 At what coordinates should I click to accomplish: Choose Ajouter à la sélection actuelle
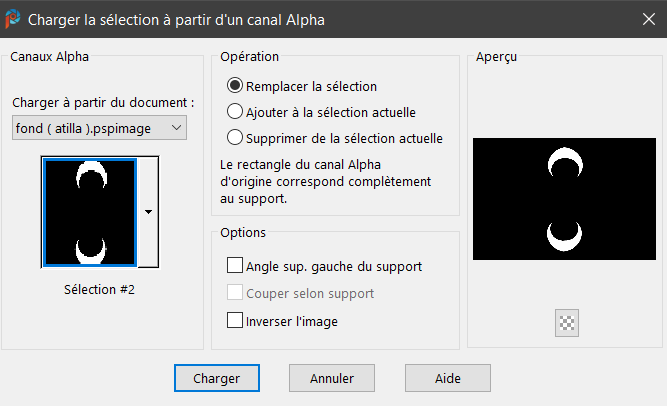[236, 112]
